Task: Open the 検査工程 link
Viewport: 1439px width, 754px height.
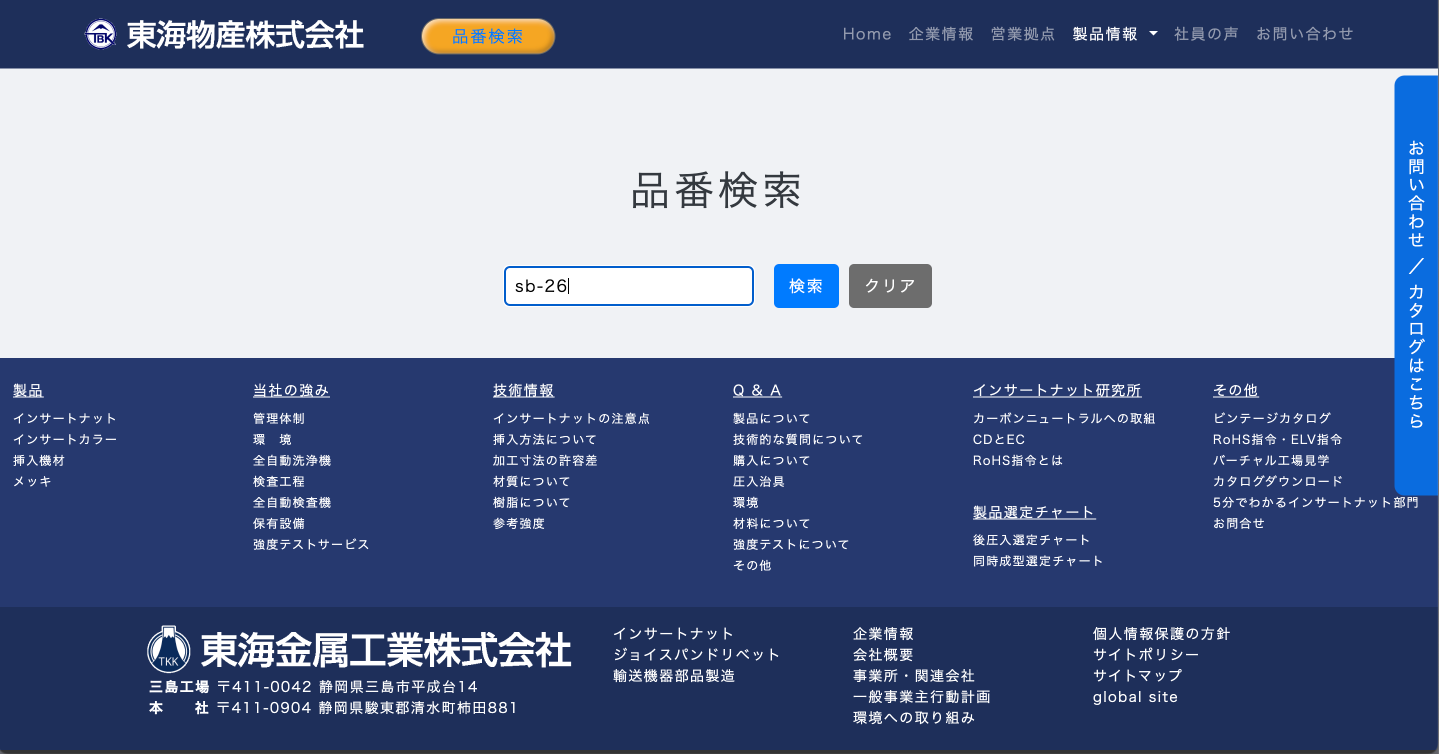Action: pyautogui.click(x=279, y=482)
